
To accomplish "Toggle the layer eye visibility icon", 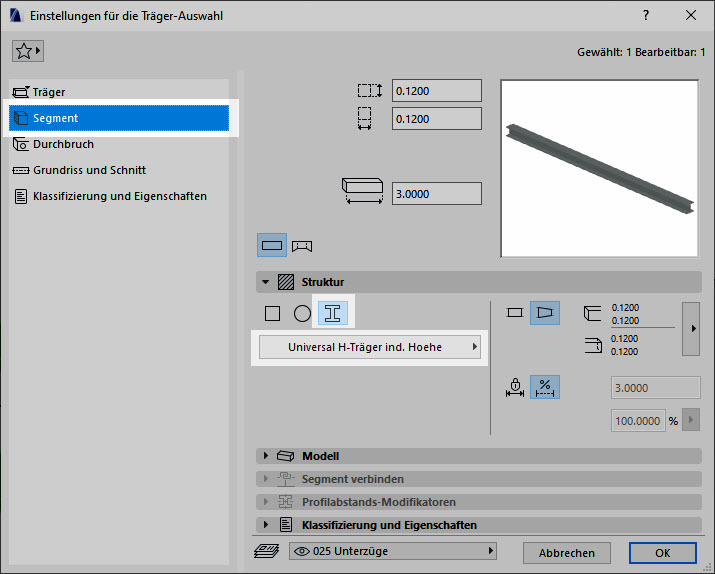I will coord(301,551).
